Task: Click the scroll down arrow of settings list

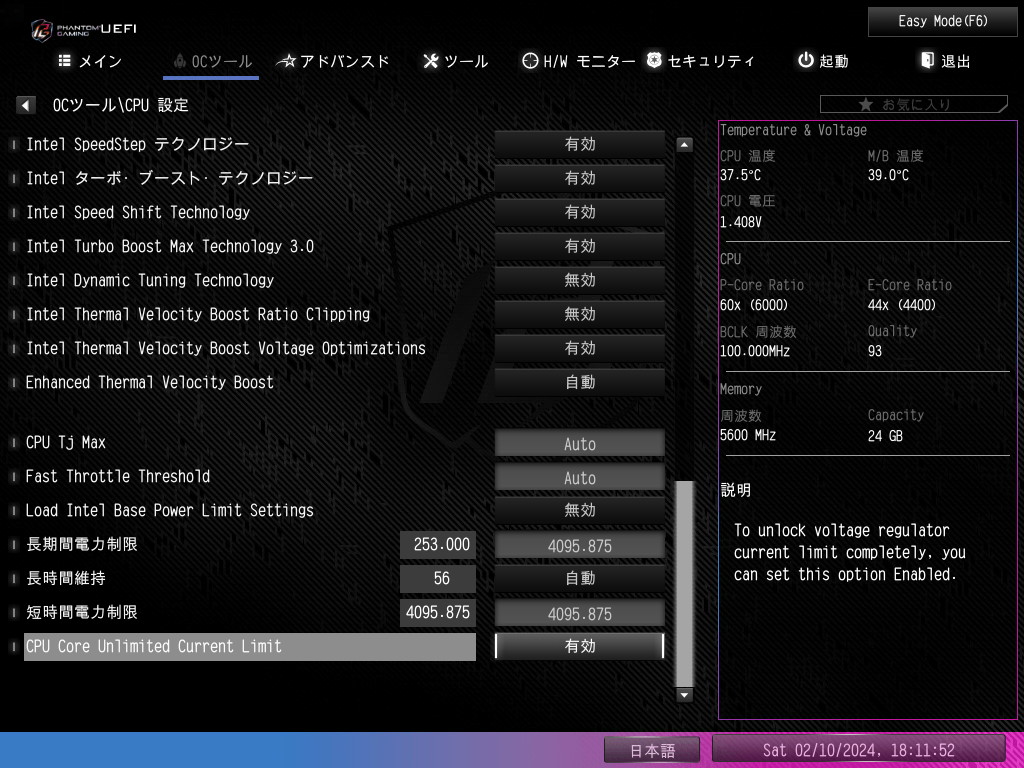Action: click(x=684, y=696)
